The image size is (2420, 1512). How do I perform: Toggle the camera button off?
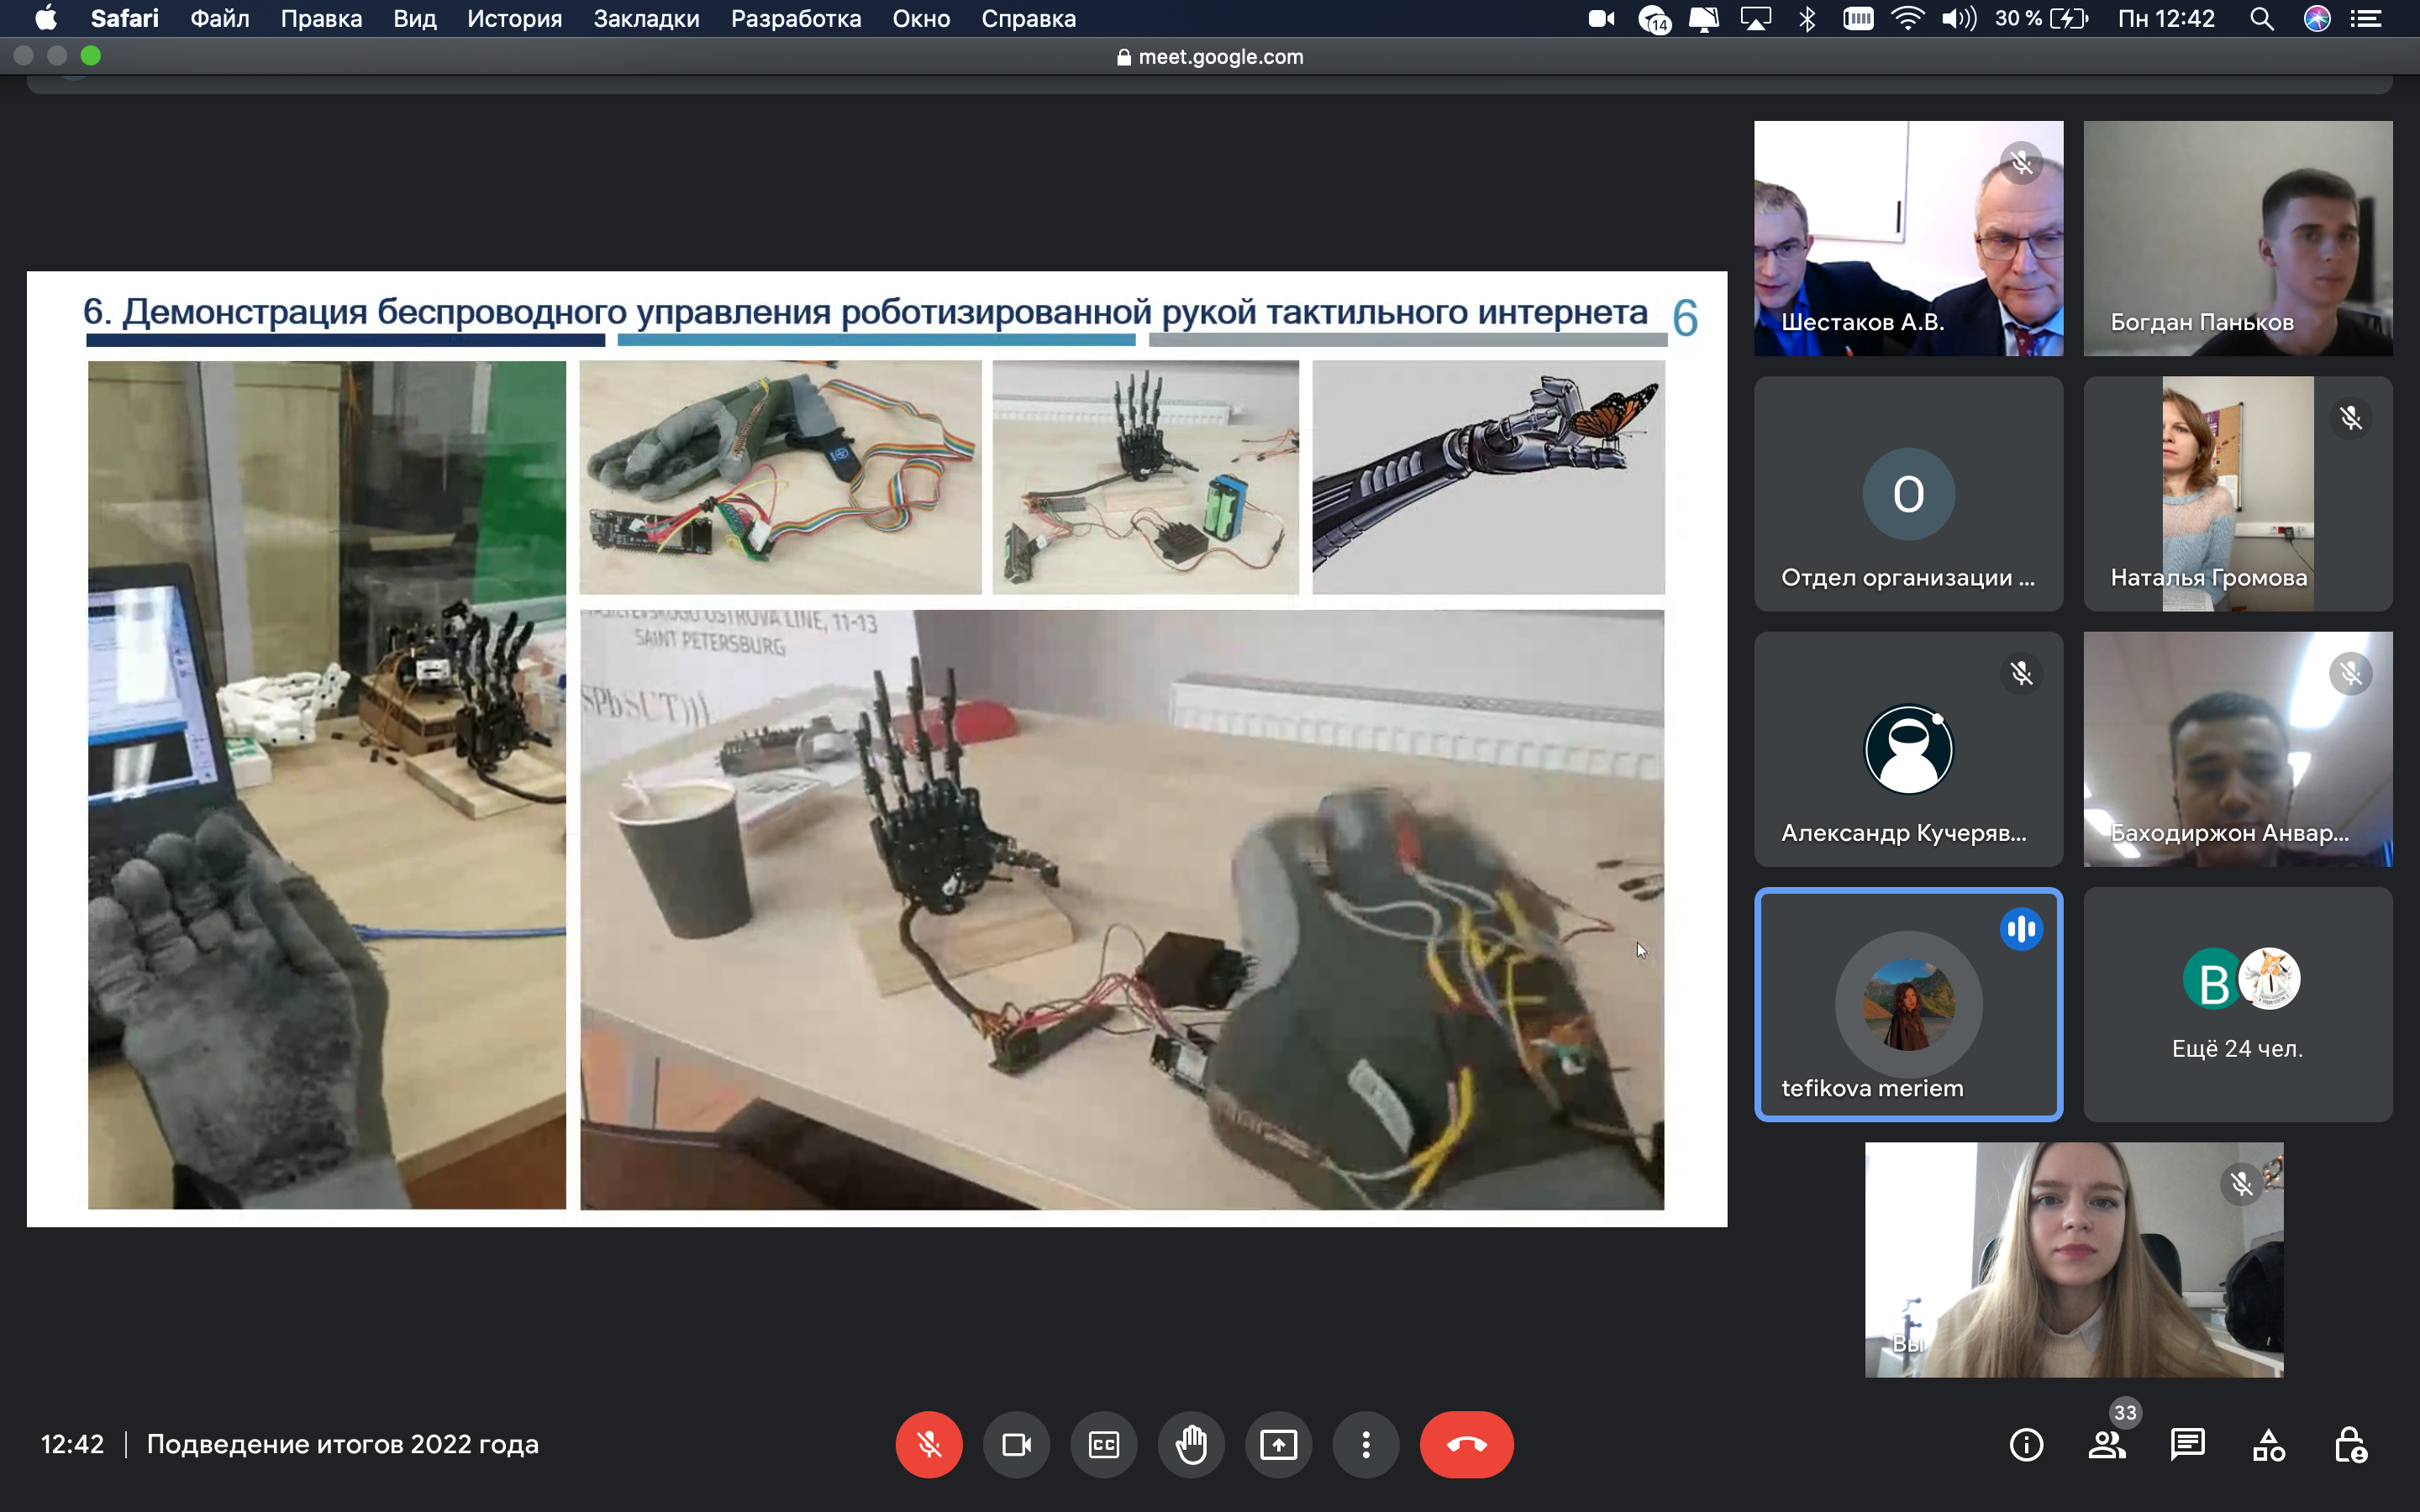(x=1016, y=1444)
